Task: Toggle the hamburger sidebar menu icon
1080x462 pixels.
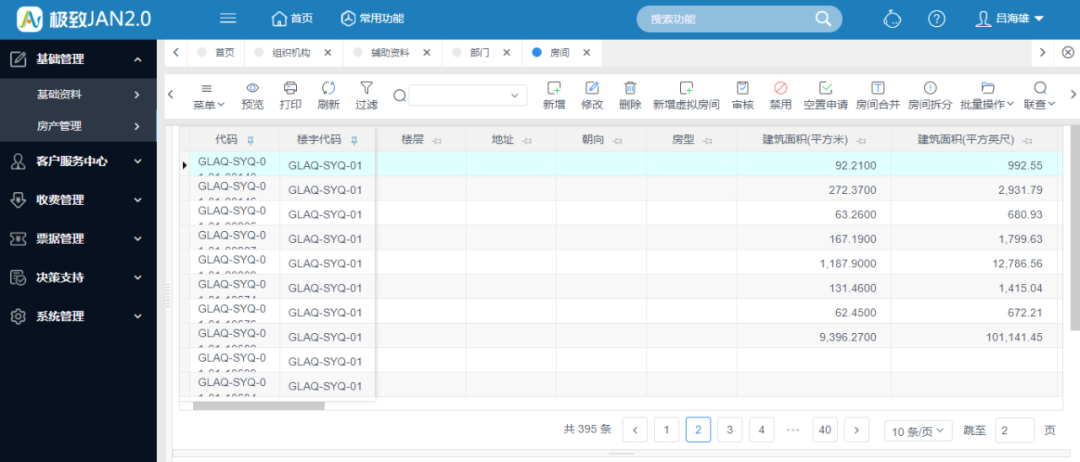Action: [228, 19]
